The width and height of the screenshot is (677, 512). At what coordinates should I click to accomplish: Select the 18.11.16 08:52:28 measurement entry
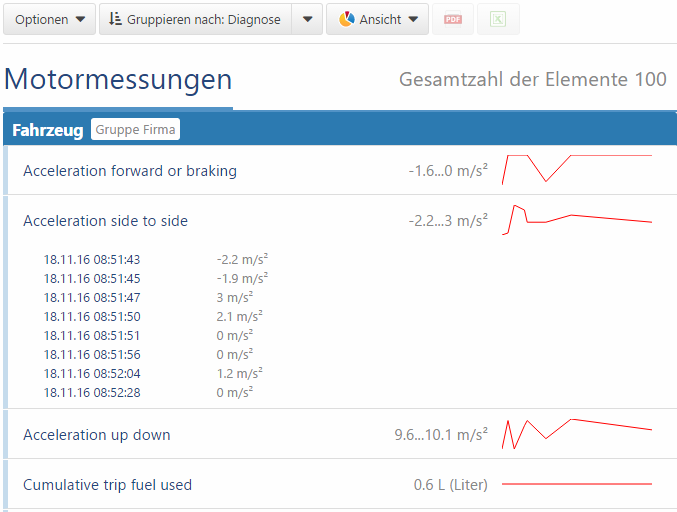click(92, 392)
